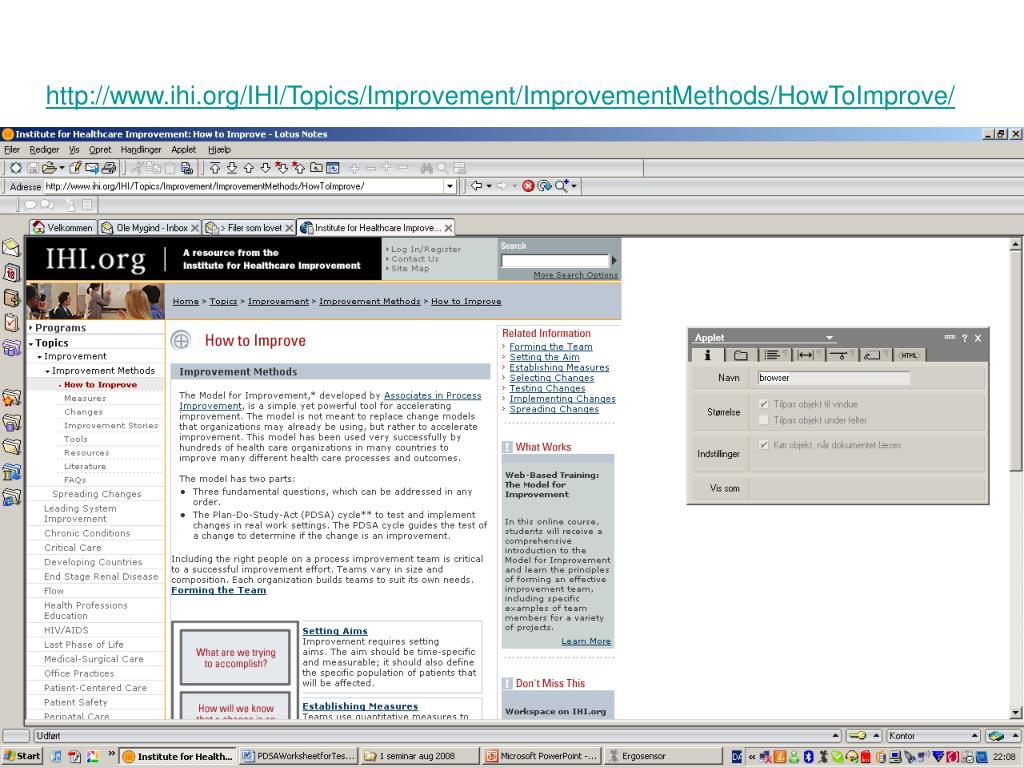The image size is (1024, 768).
Task: Click the to-do checklist icon in left sidebar
Action: click(12, 322)
